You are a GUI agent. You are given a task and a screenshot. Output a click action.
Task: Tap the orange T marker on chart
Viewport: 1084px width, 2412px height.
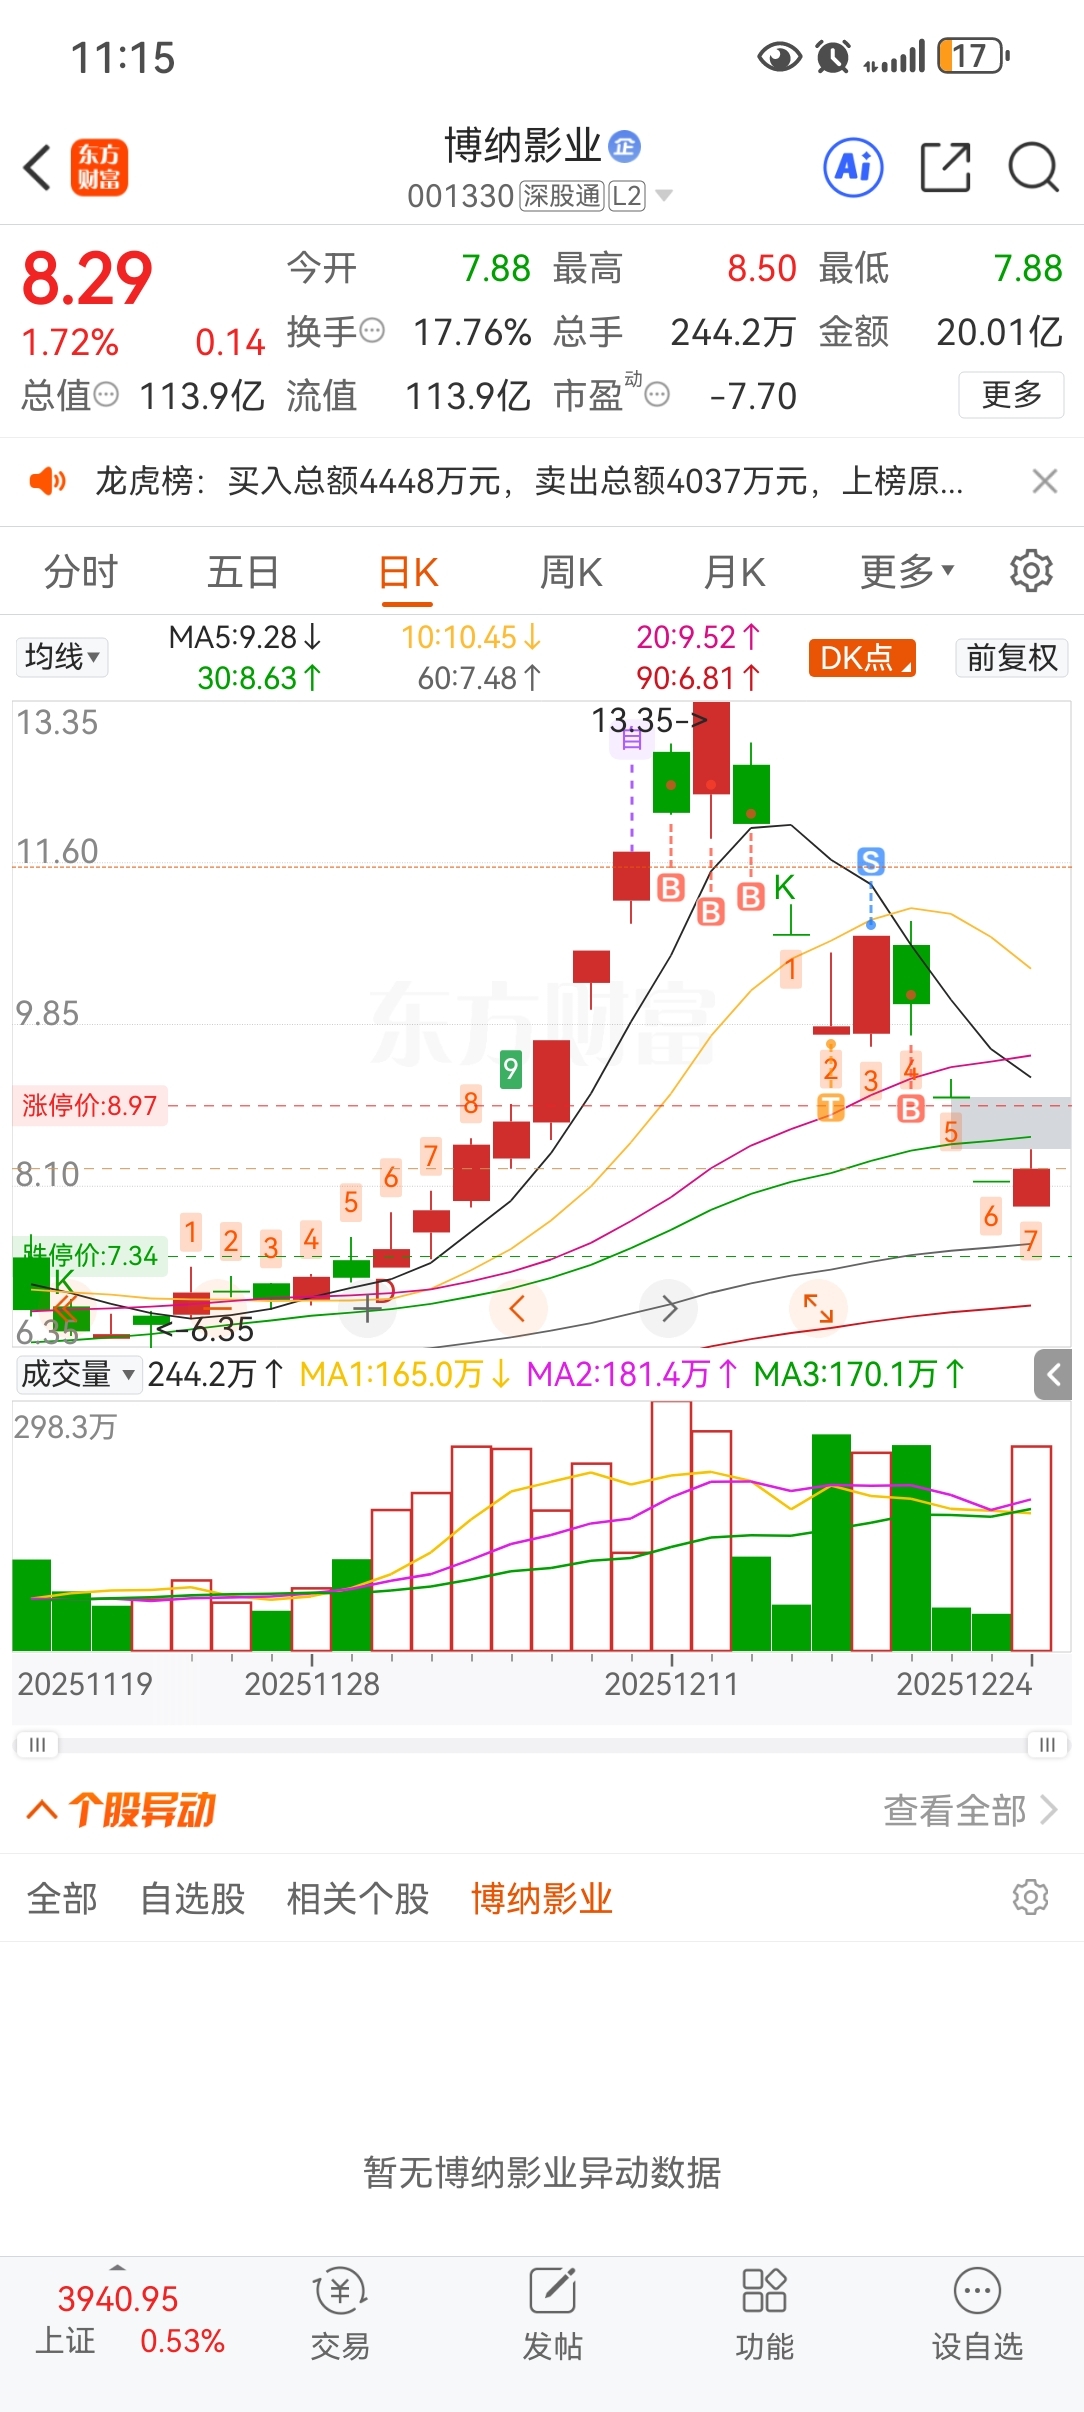[831, 1107]
